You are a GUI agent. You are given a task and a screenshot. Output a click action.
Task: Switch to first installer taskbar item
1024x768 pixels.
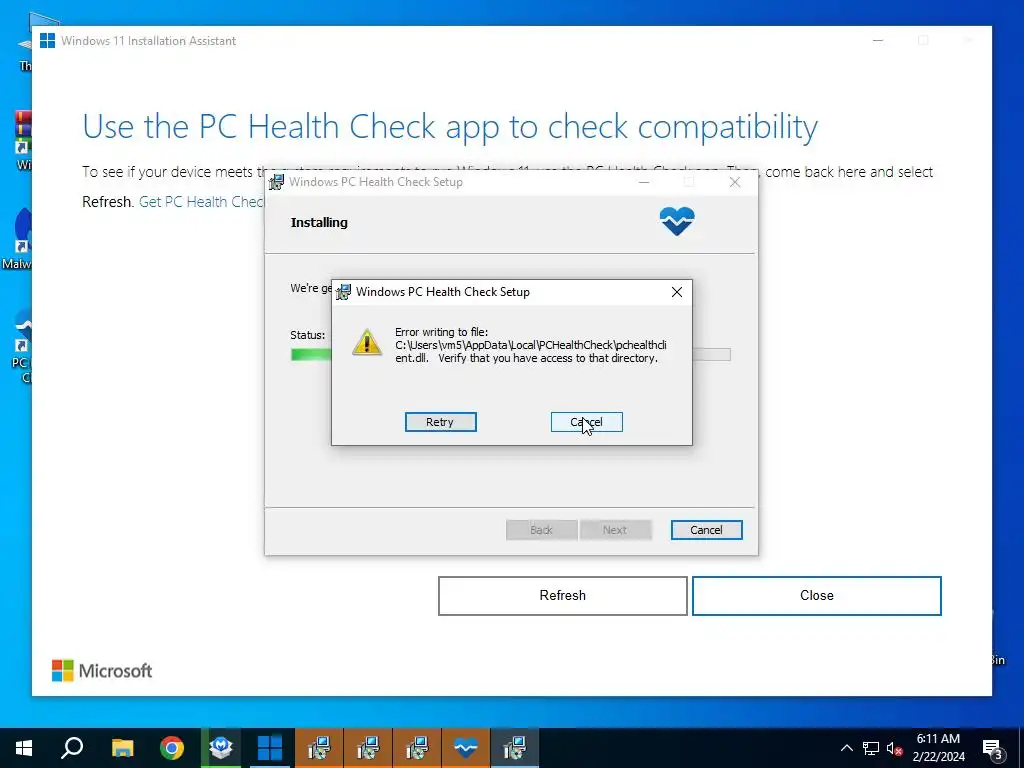(319, 748)
